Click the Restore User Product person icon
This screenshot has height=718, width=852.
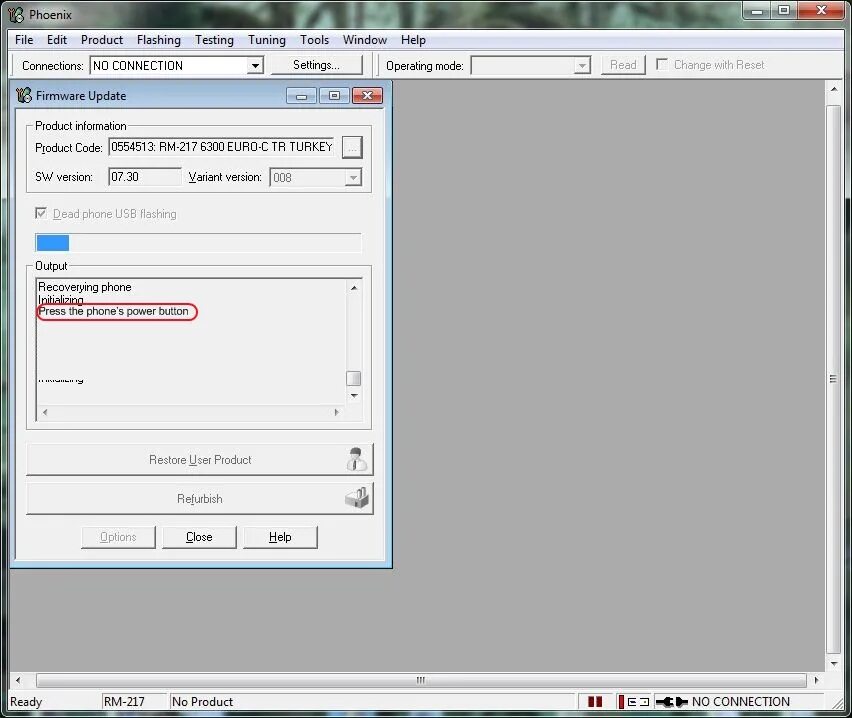coord(356,459)
